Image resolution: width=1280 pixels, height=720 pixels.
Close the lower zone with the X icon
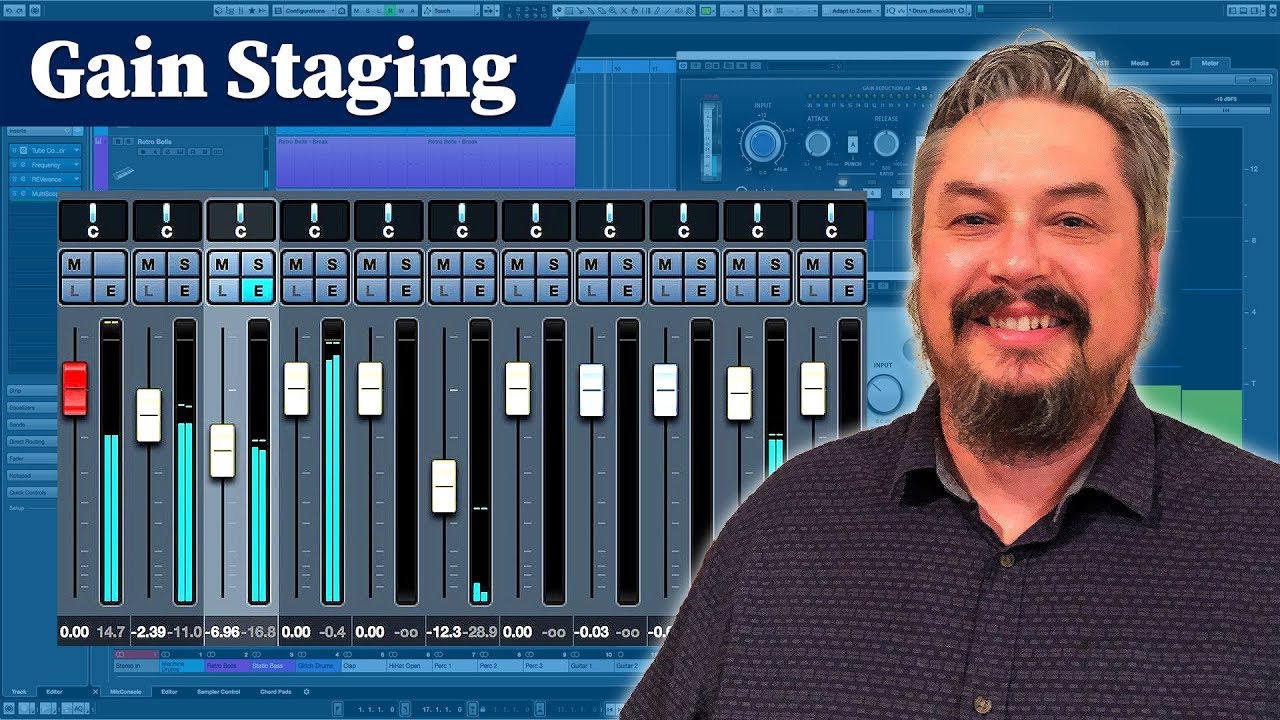96,692
